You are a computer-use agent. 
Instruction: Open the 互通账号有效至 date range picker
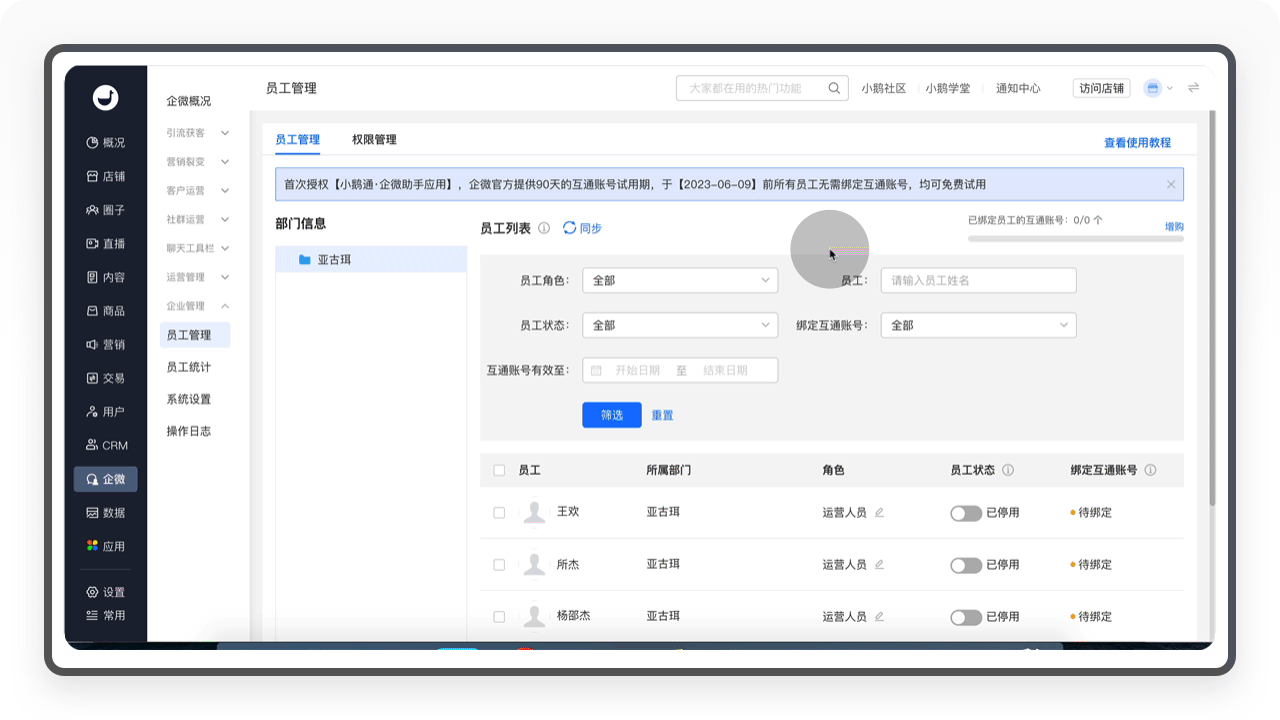coord(680,370)
